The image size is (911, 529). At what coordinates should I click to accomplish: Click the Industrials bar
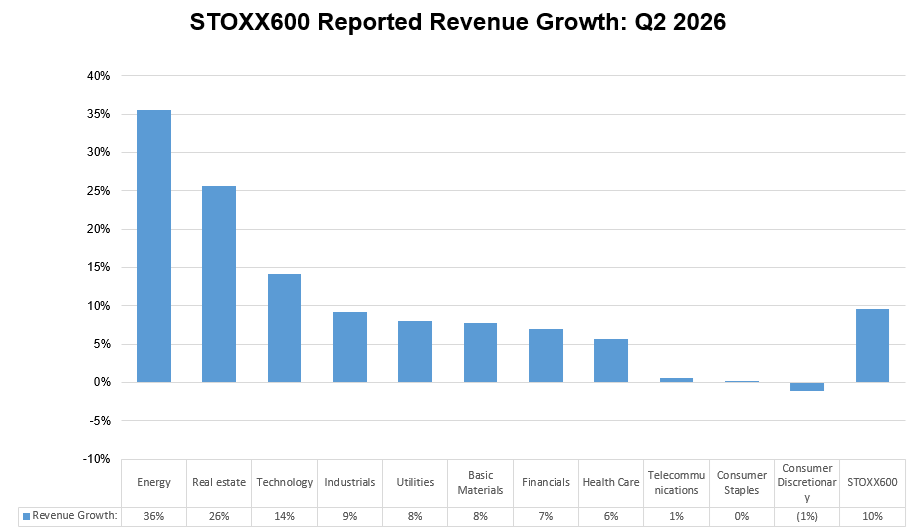tap(350, 347)
